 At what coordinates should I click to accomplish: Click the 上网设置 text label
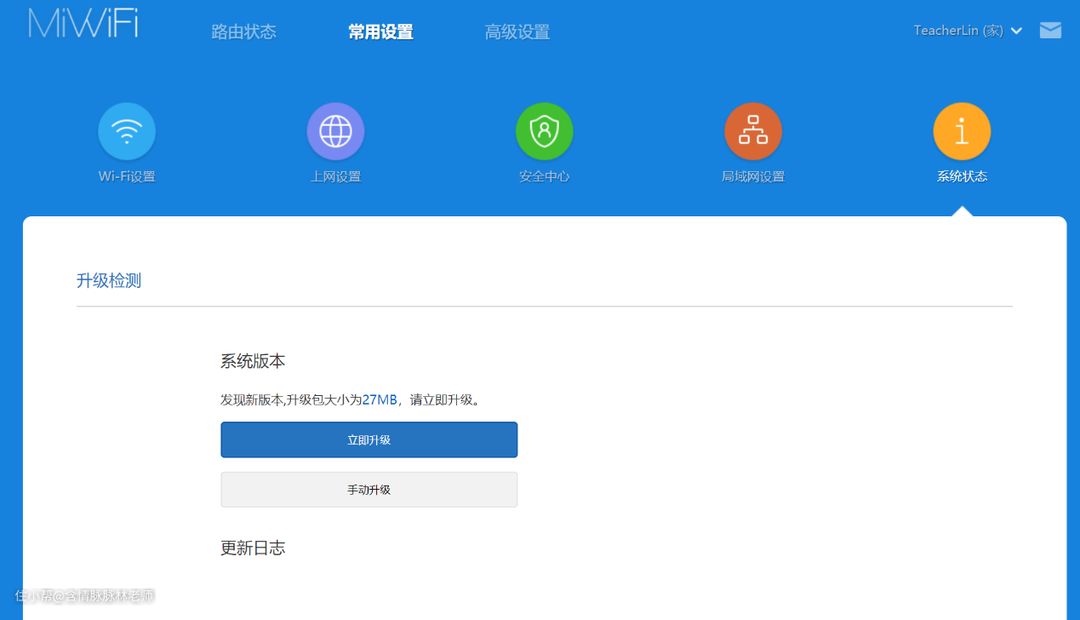335,177
